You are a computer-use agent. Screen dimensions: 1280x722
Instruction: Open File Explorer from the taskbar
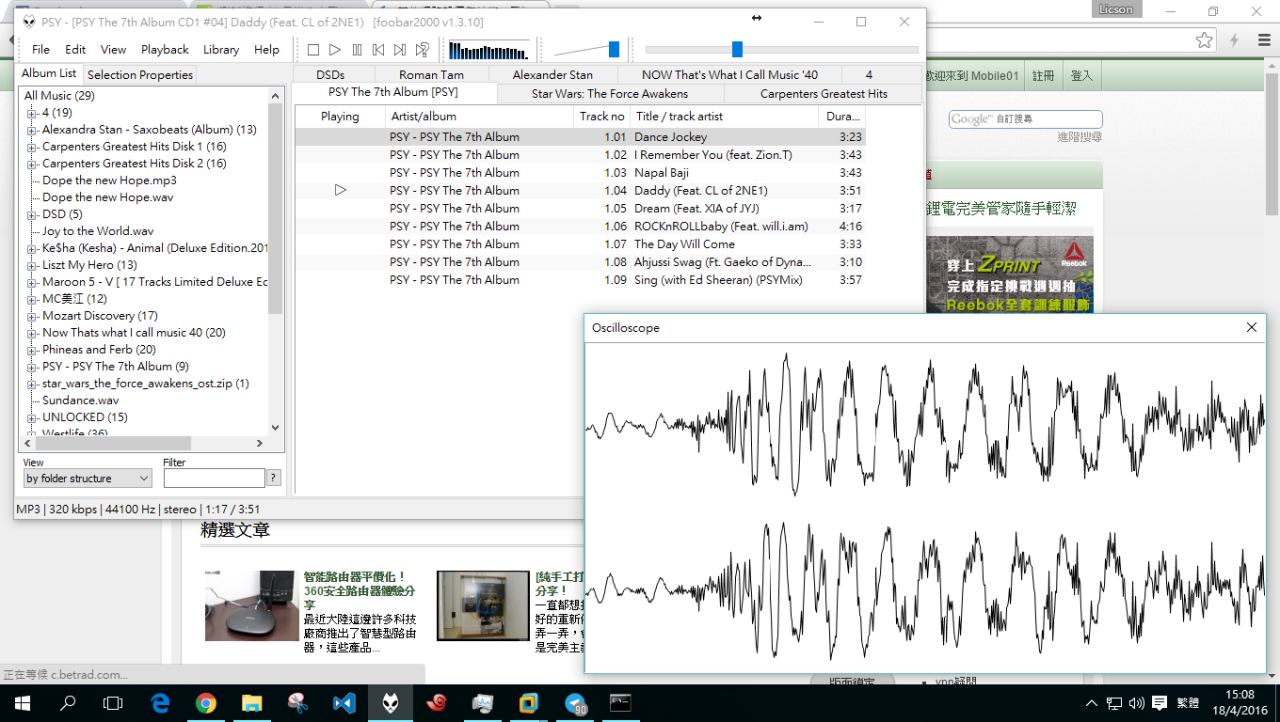(x=251, y=703)
